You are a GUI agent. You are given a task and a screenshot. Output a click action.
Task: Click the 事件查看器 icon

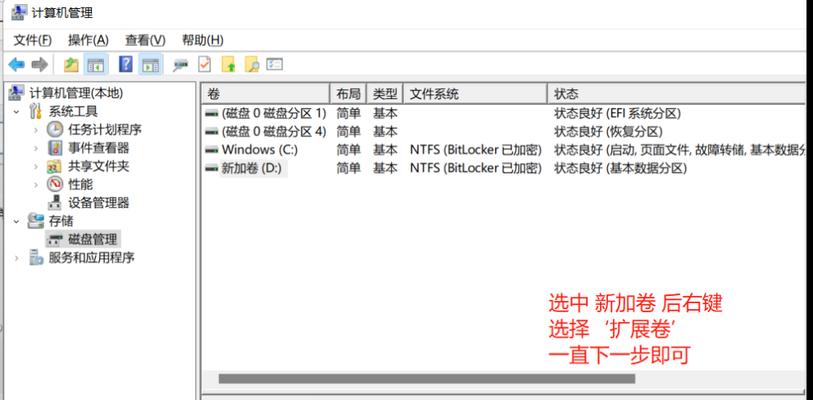coord(55,148)
